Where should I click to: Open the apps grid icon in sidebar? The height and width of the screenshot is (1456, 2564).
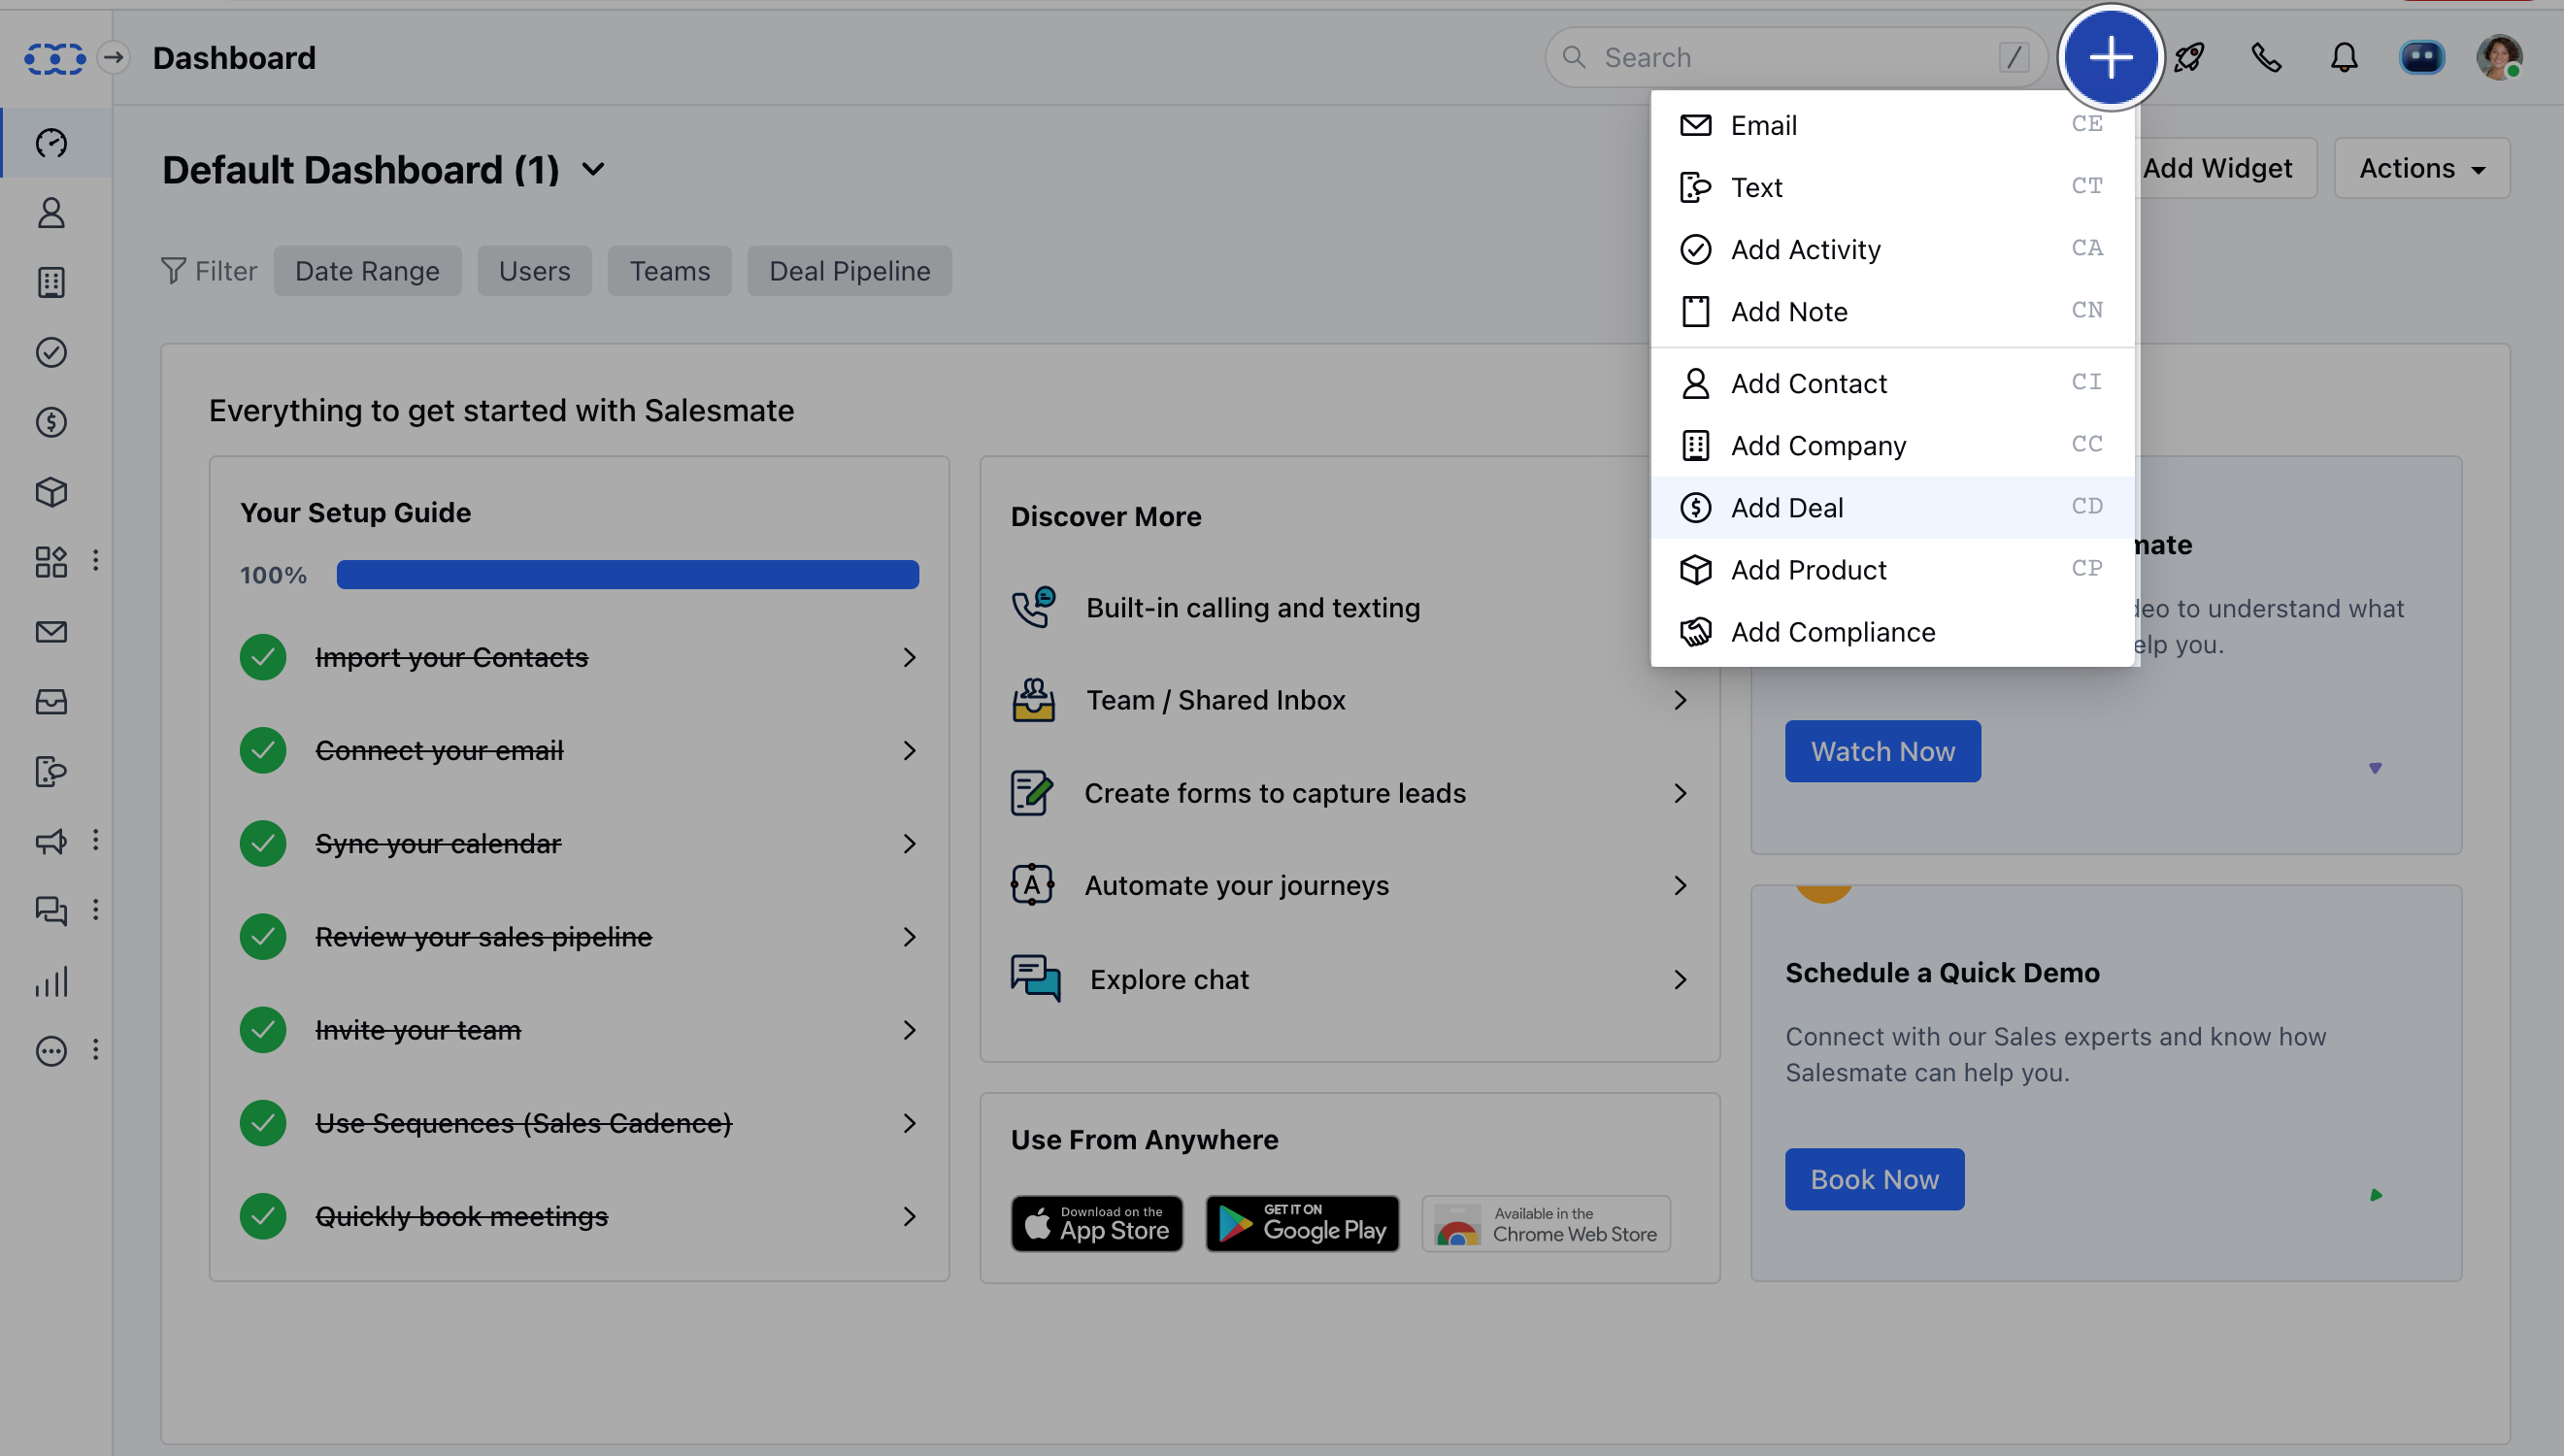tap(52, 562)
